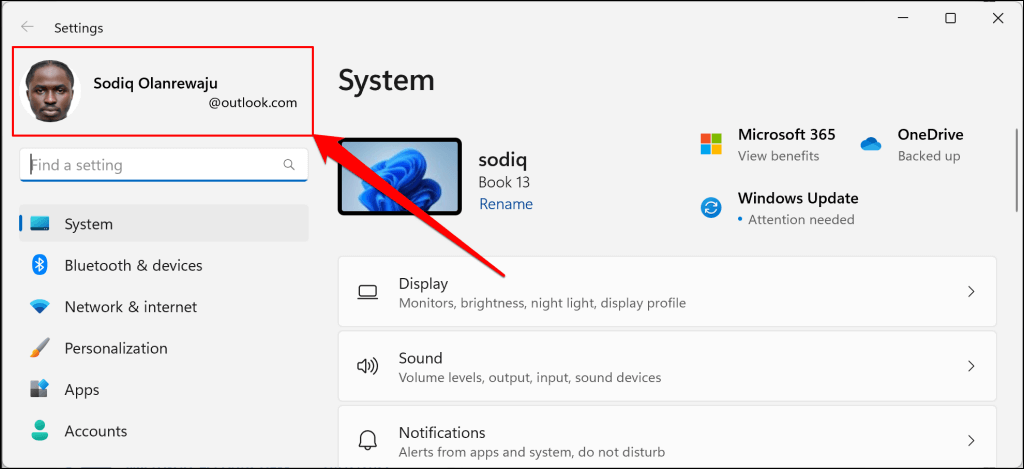Go back with the arrow button
The image size is (1024, 469).
click(x=27, y=27)
